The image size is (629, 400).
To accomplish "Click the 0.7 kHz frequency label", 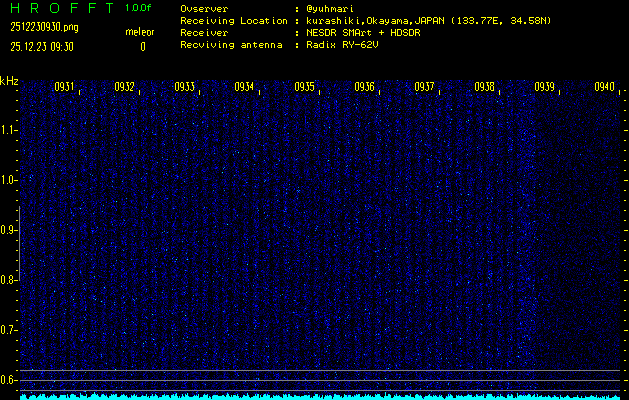I will point(9,330).
